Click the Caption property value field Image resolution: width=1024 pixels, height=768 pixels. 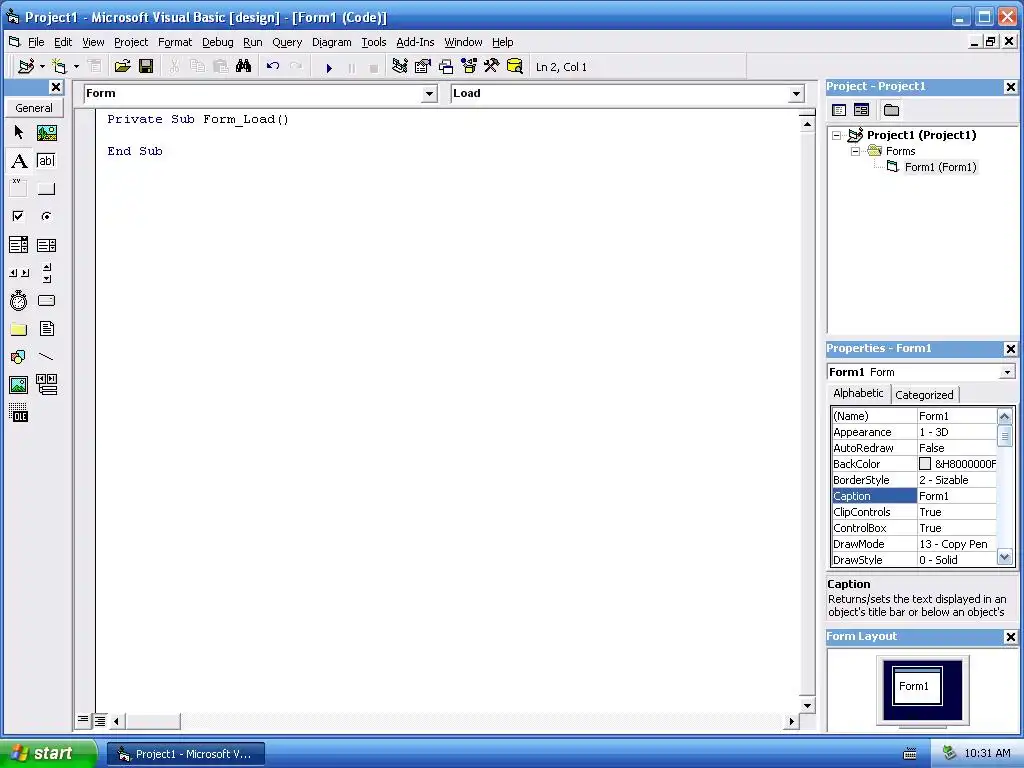point(957,496)
